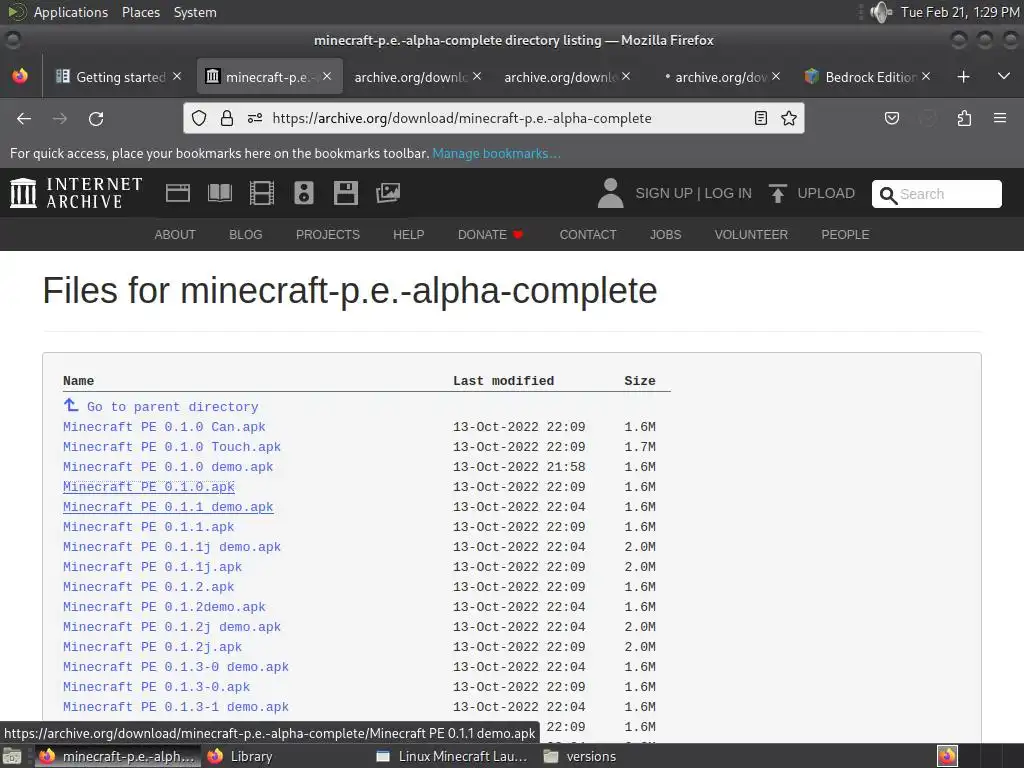Click the PROJECTS navigation link
The image size is (1024, 768).
[x=328, y=234]
